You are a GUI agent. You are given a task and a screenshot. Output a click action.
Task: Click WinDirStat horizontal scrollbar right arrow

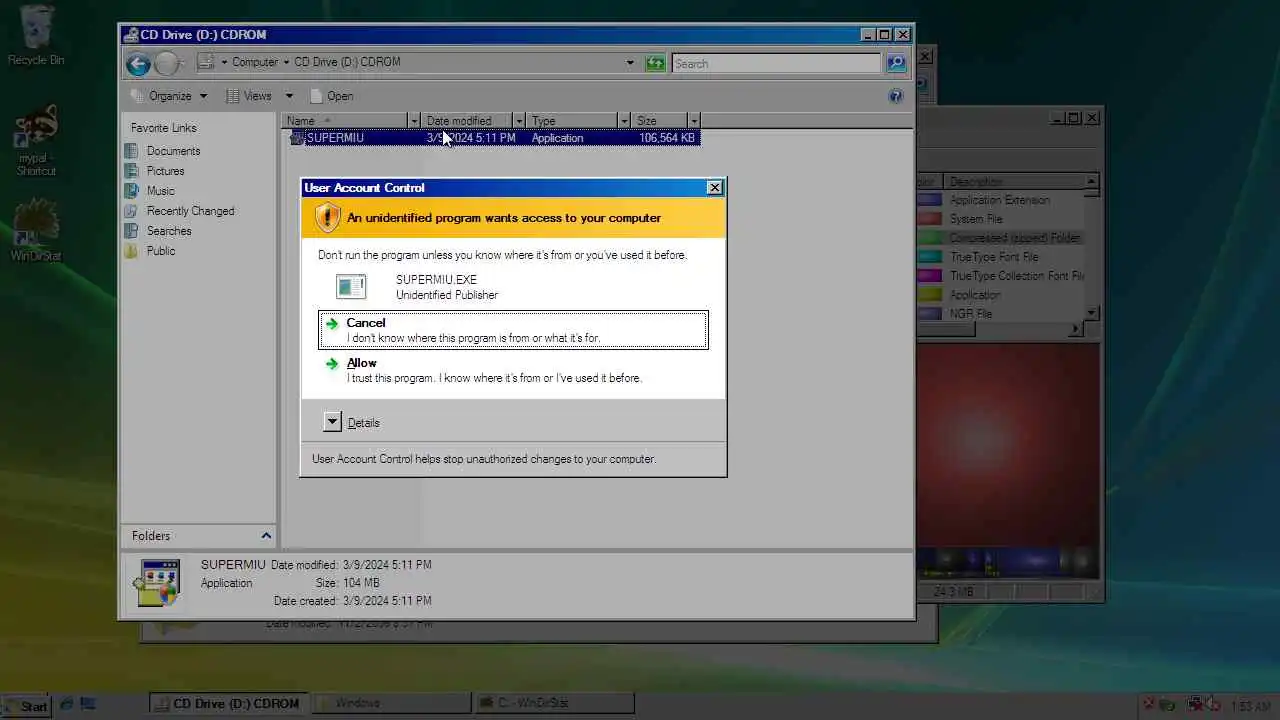point(1077,329)
